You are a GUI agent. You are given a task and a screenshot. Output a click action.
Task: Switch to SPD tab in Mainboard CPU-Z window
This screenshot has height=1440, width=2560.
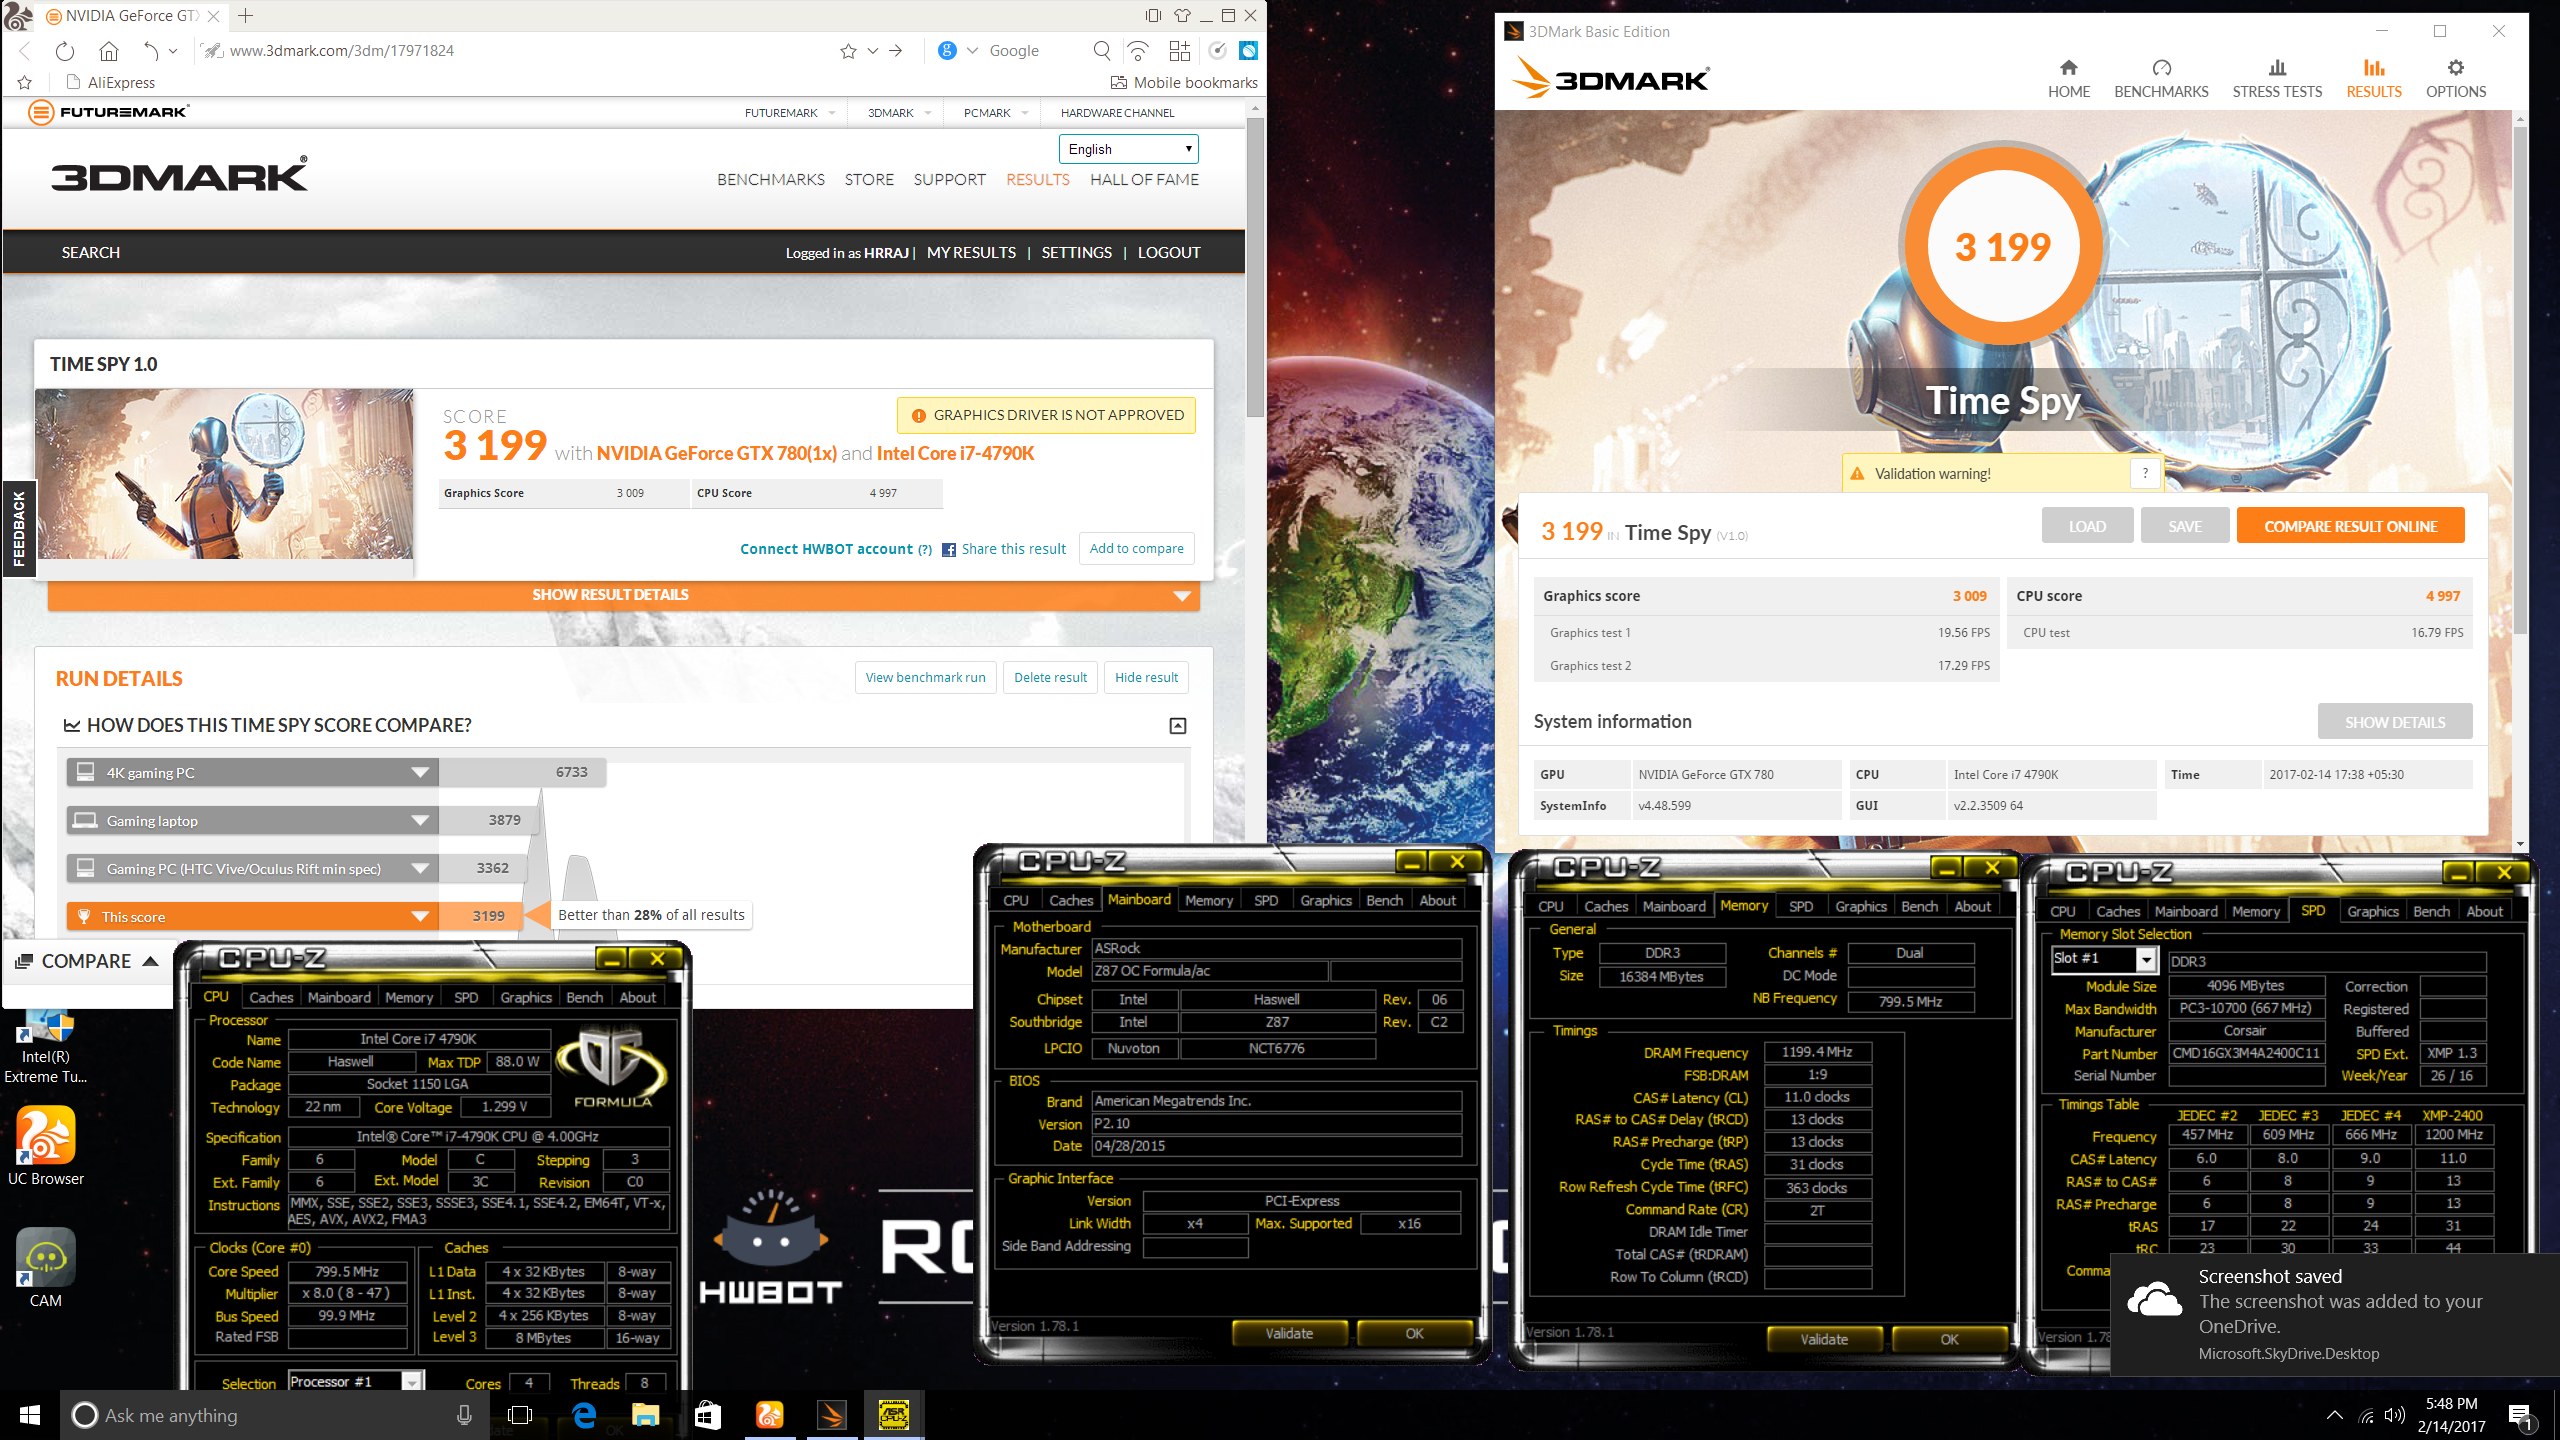coord(1266,900)
